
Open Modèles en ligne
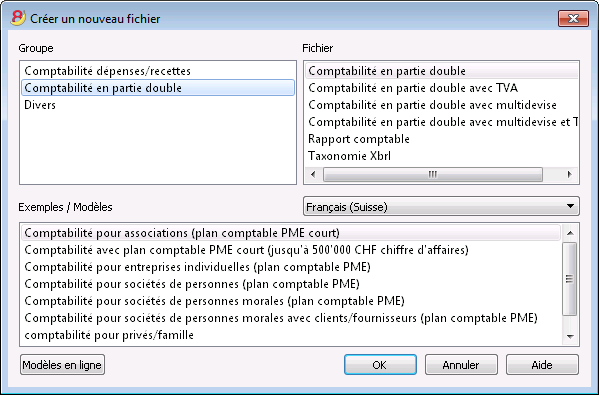[x=62, y=365]
